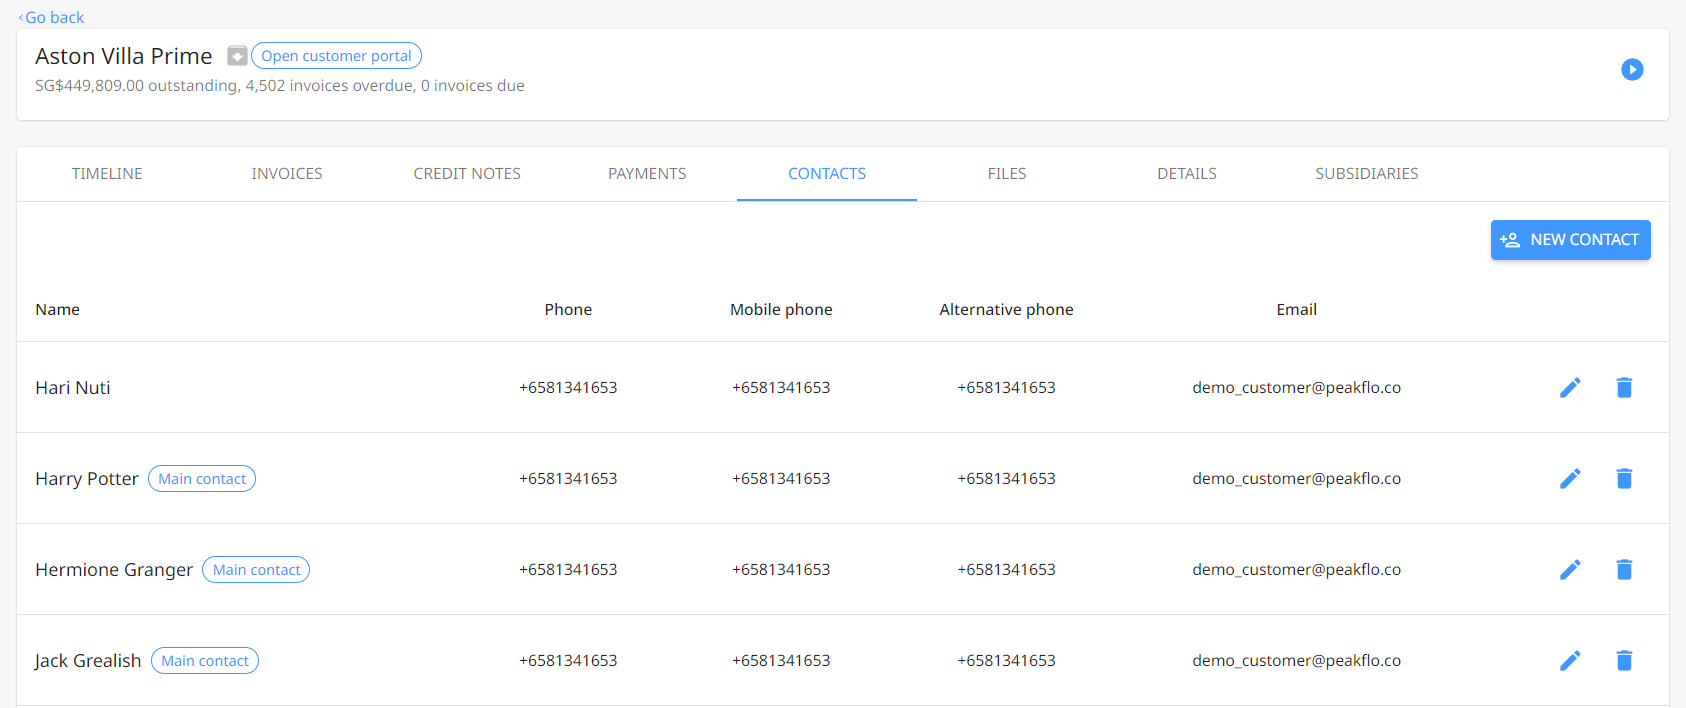Edit Harry Potter's contact details
This screenshot has width=1686, height=708.
click(x=1570, y=479)
